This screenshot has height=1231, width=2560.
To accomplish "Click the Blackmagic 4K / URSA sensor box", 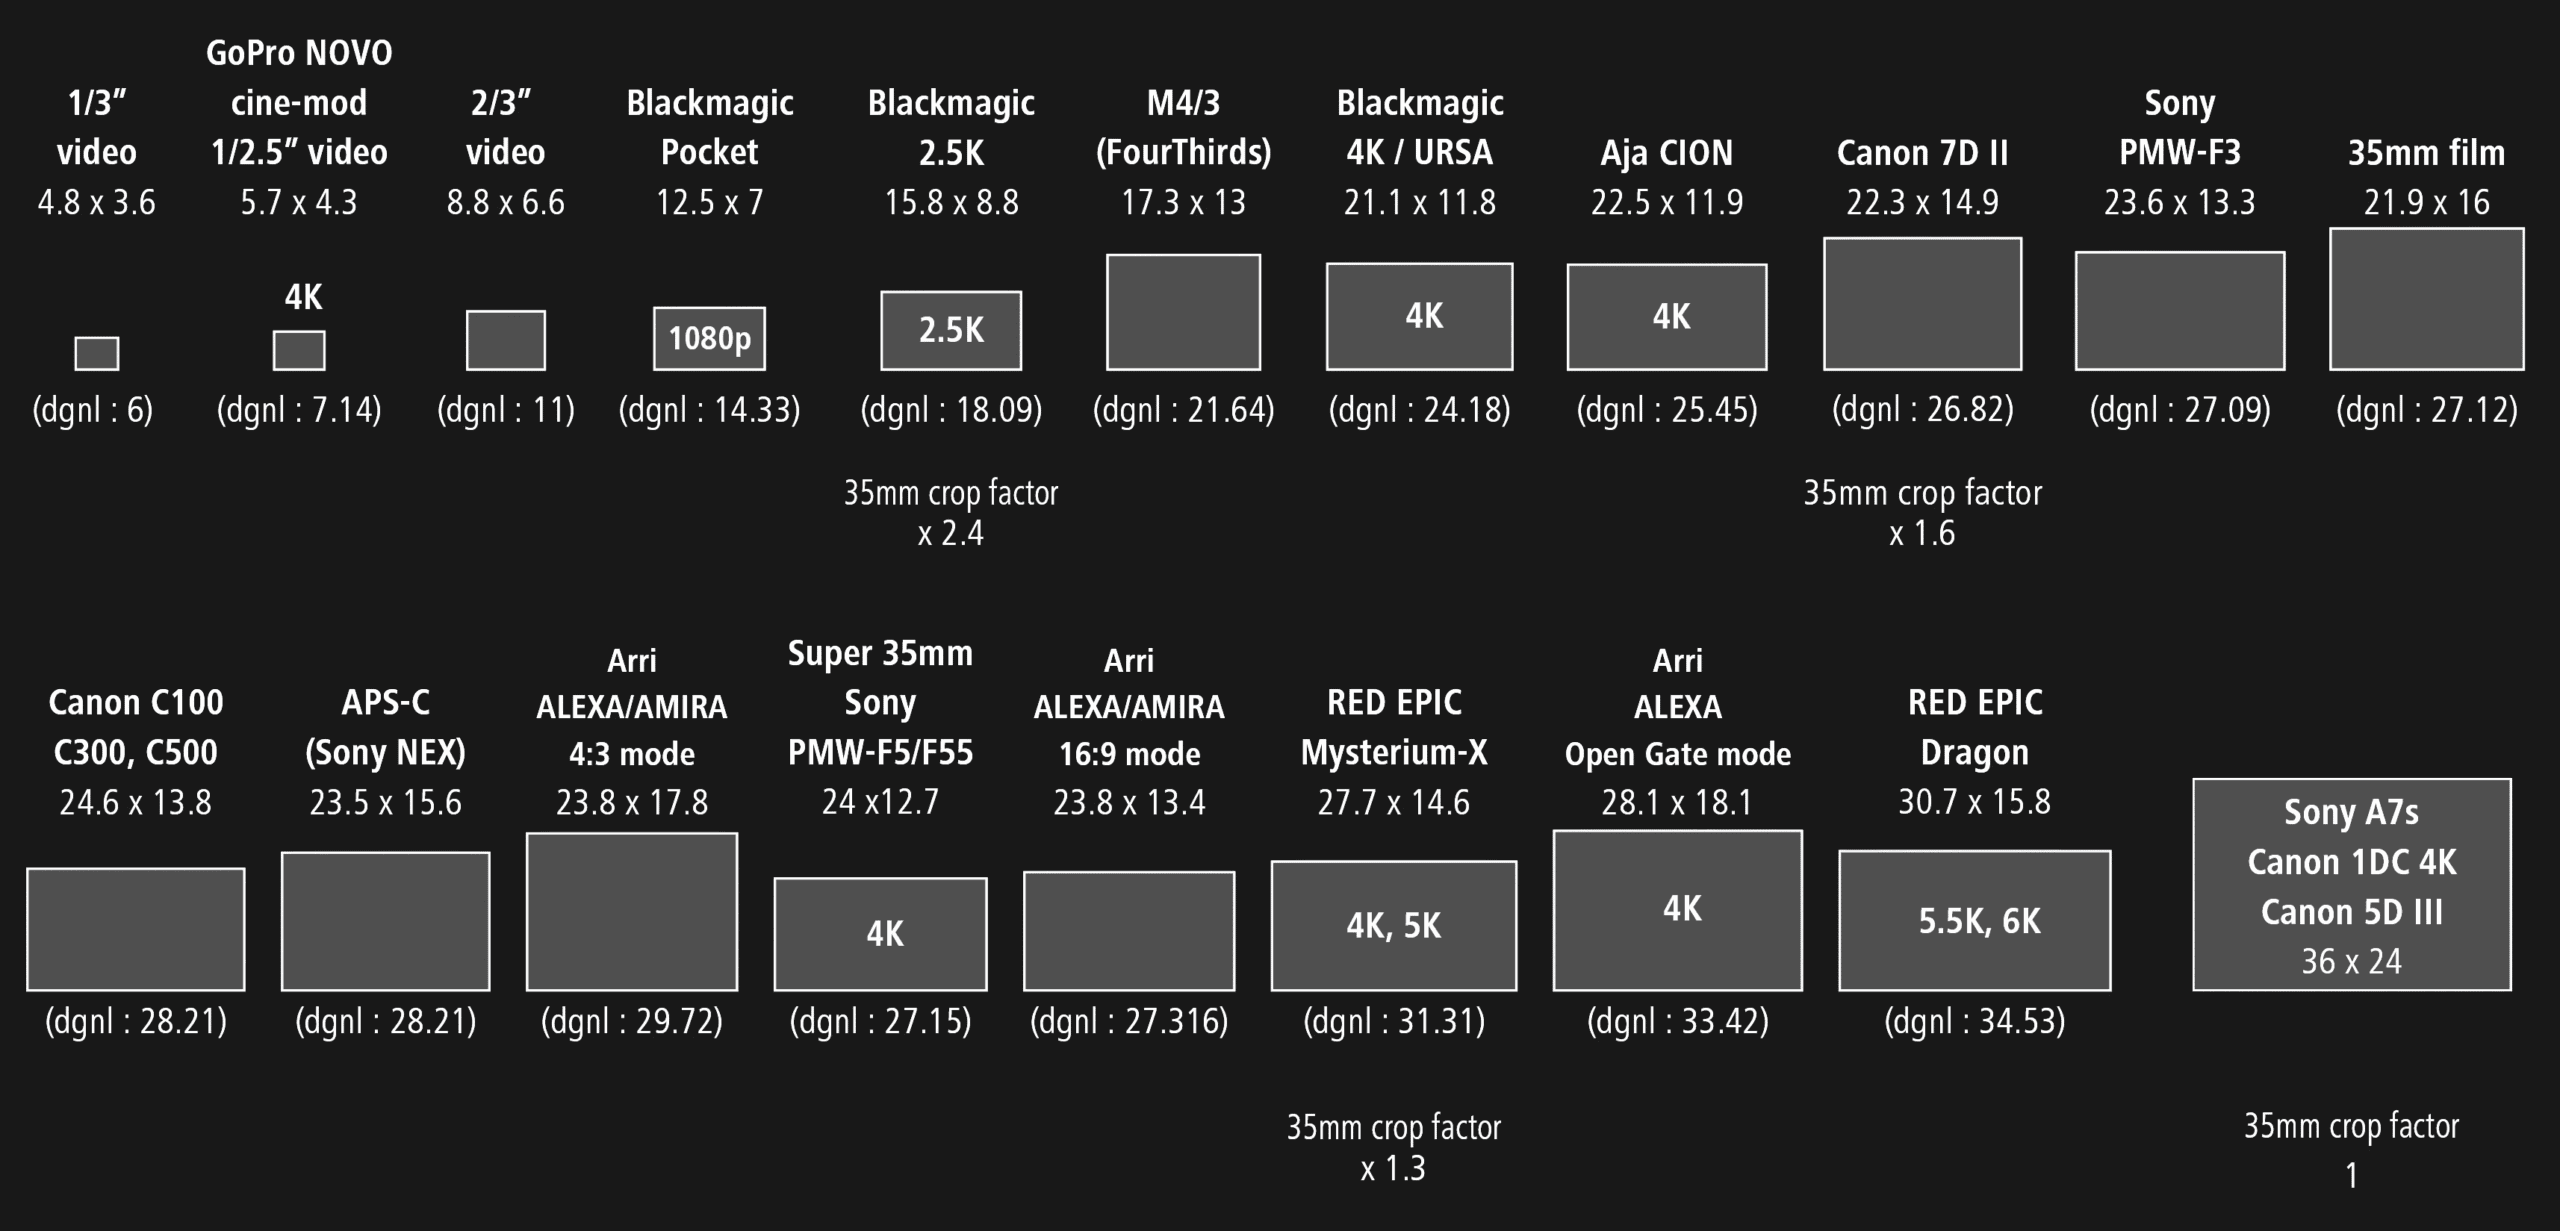I will pos(1420,317).
